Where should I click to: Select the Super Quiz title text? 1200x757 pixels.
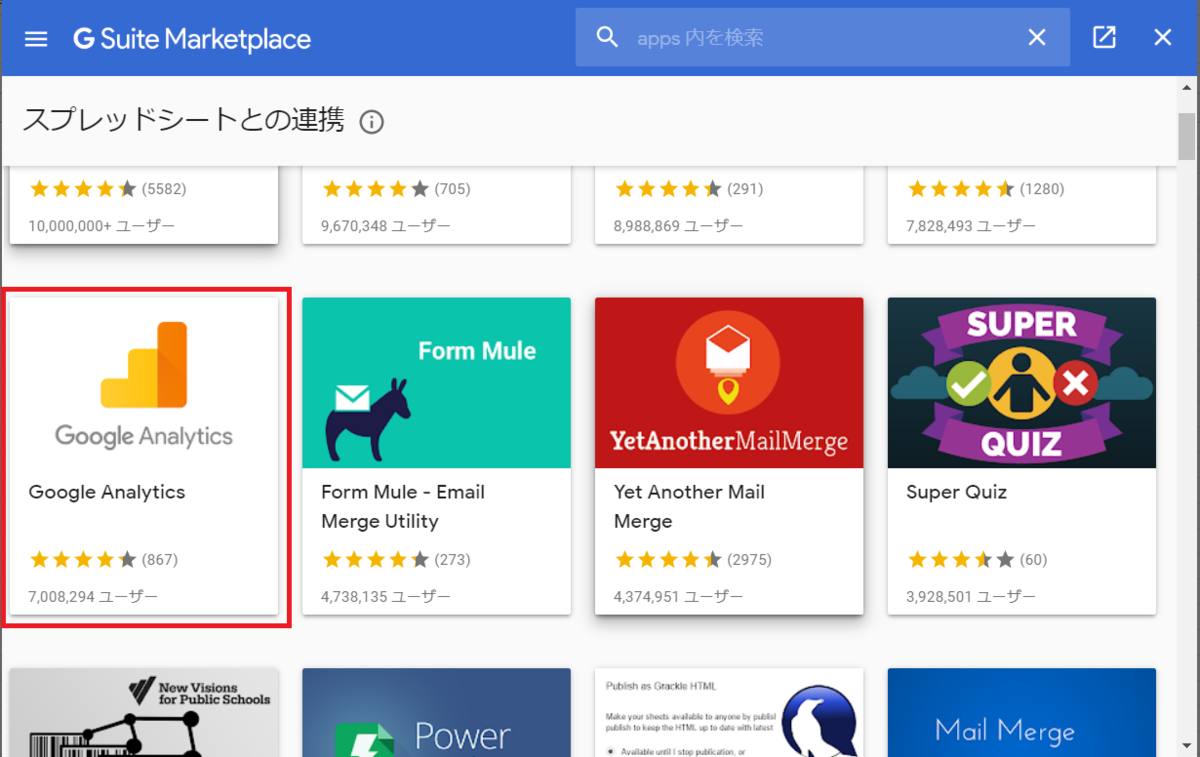[956, 492]
